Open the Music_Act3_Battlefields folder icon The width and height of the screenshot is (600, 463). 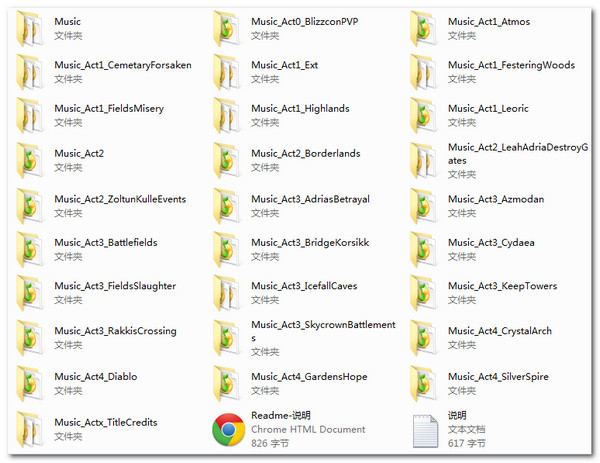(x=30, y=249)
